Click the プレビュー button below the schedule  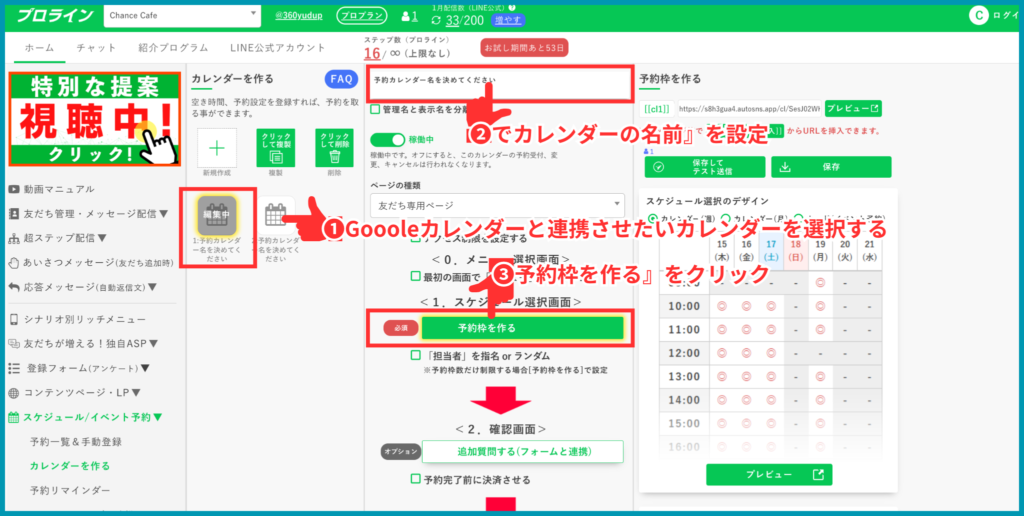coord(769,475)
